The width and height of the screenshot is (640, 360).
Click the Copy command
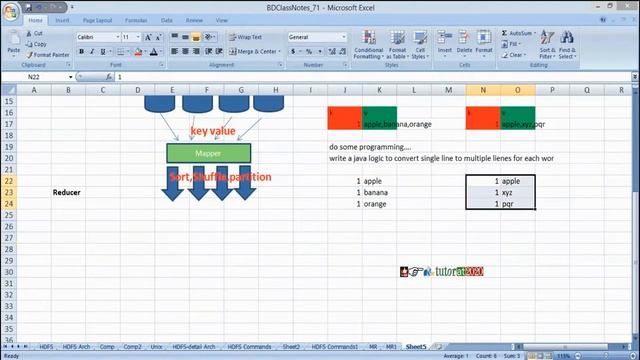36,44
